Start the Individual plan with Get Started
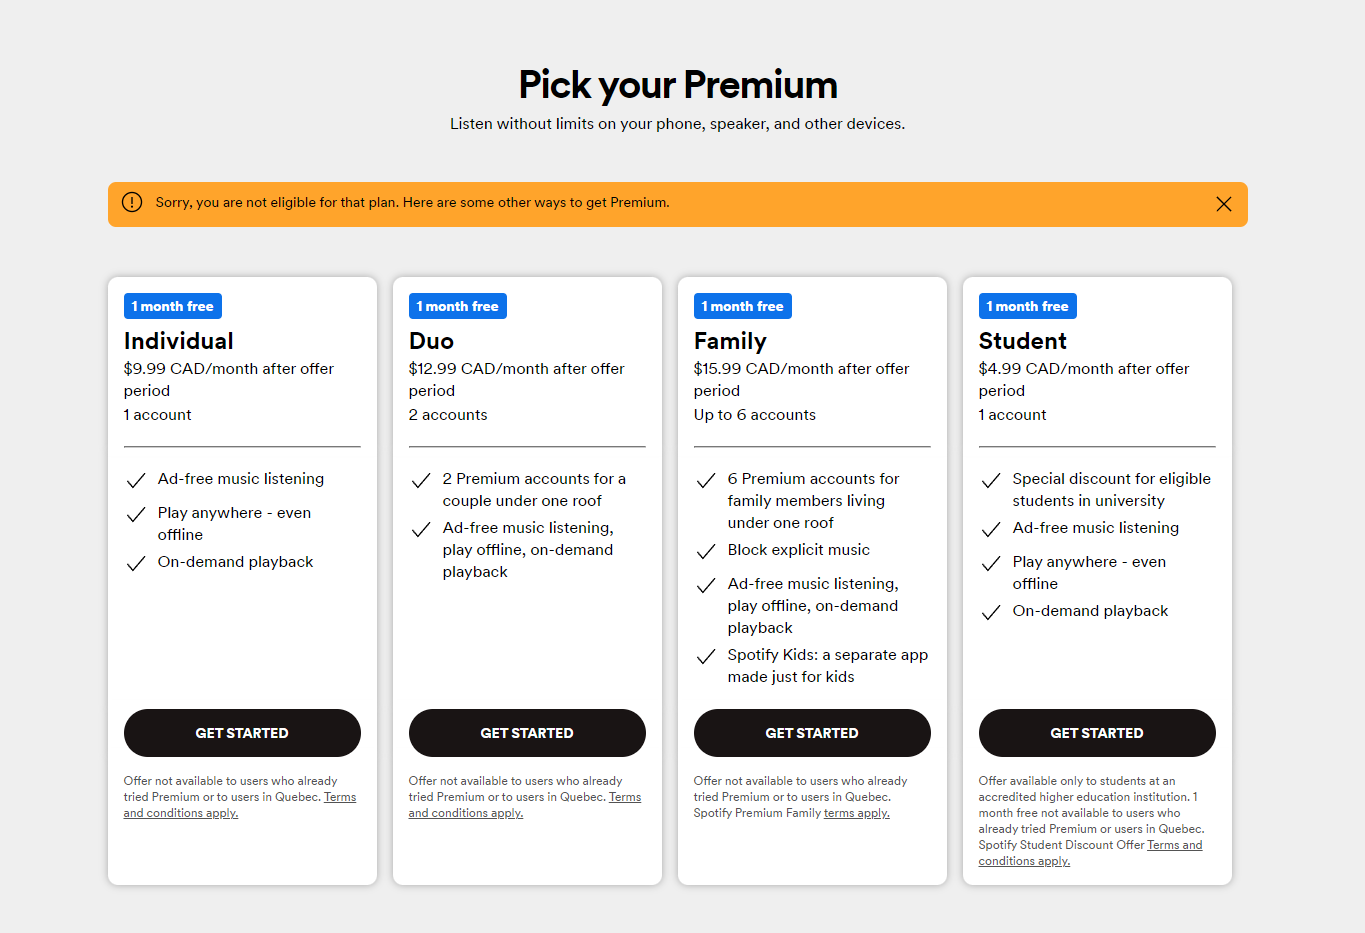The height and width of the screenshot is (933, 1365). coord(242,733)
